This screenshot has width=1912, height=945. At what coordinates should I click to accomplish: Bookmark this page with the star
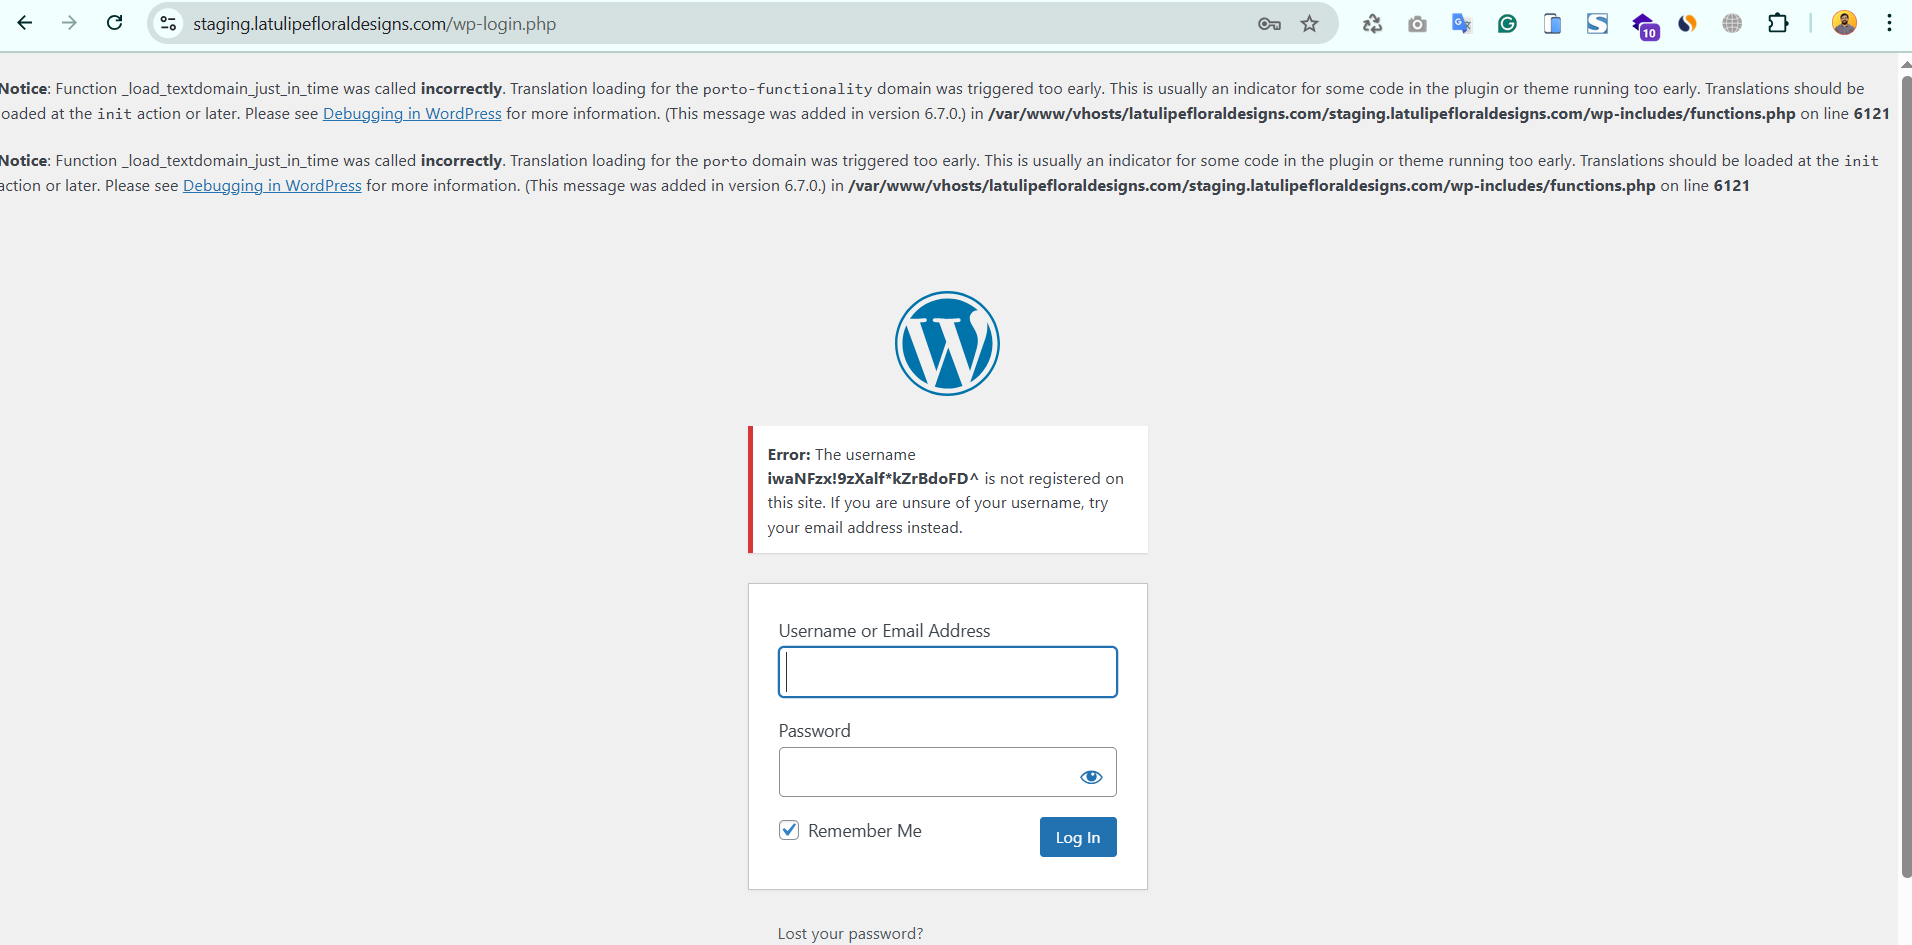click(x=1310, y=24)
